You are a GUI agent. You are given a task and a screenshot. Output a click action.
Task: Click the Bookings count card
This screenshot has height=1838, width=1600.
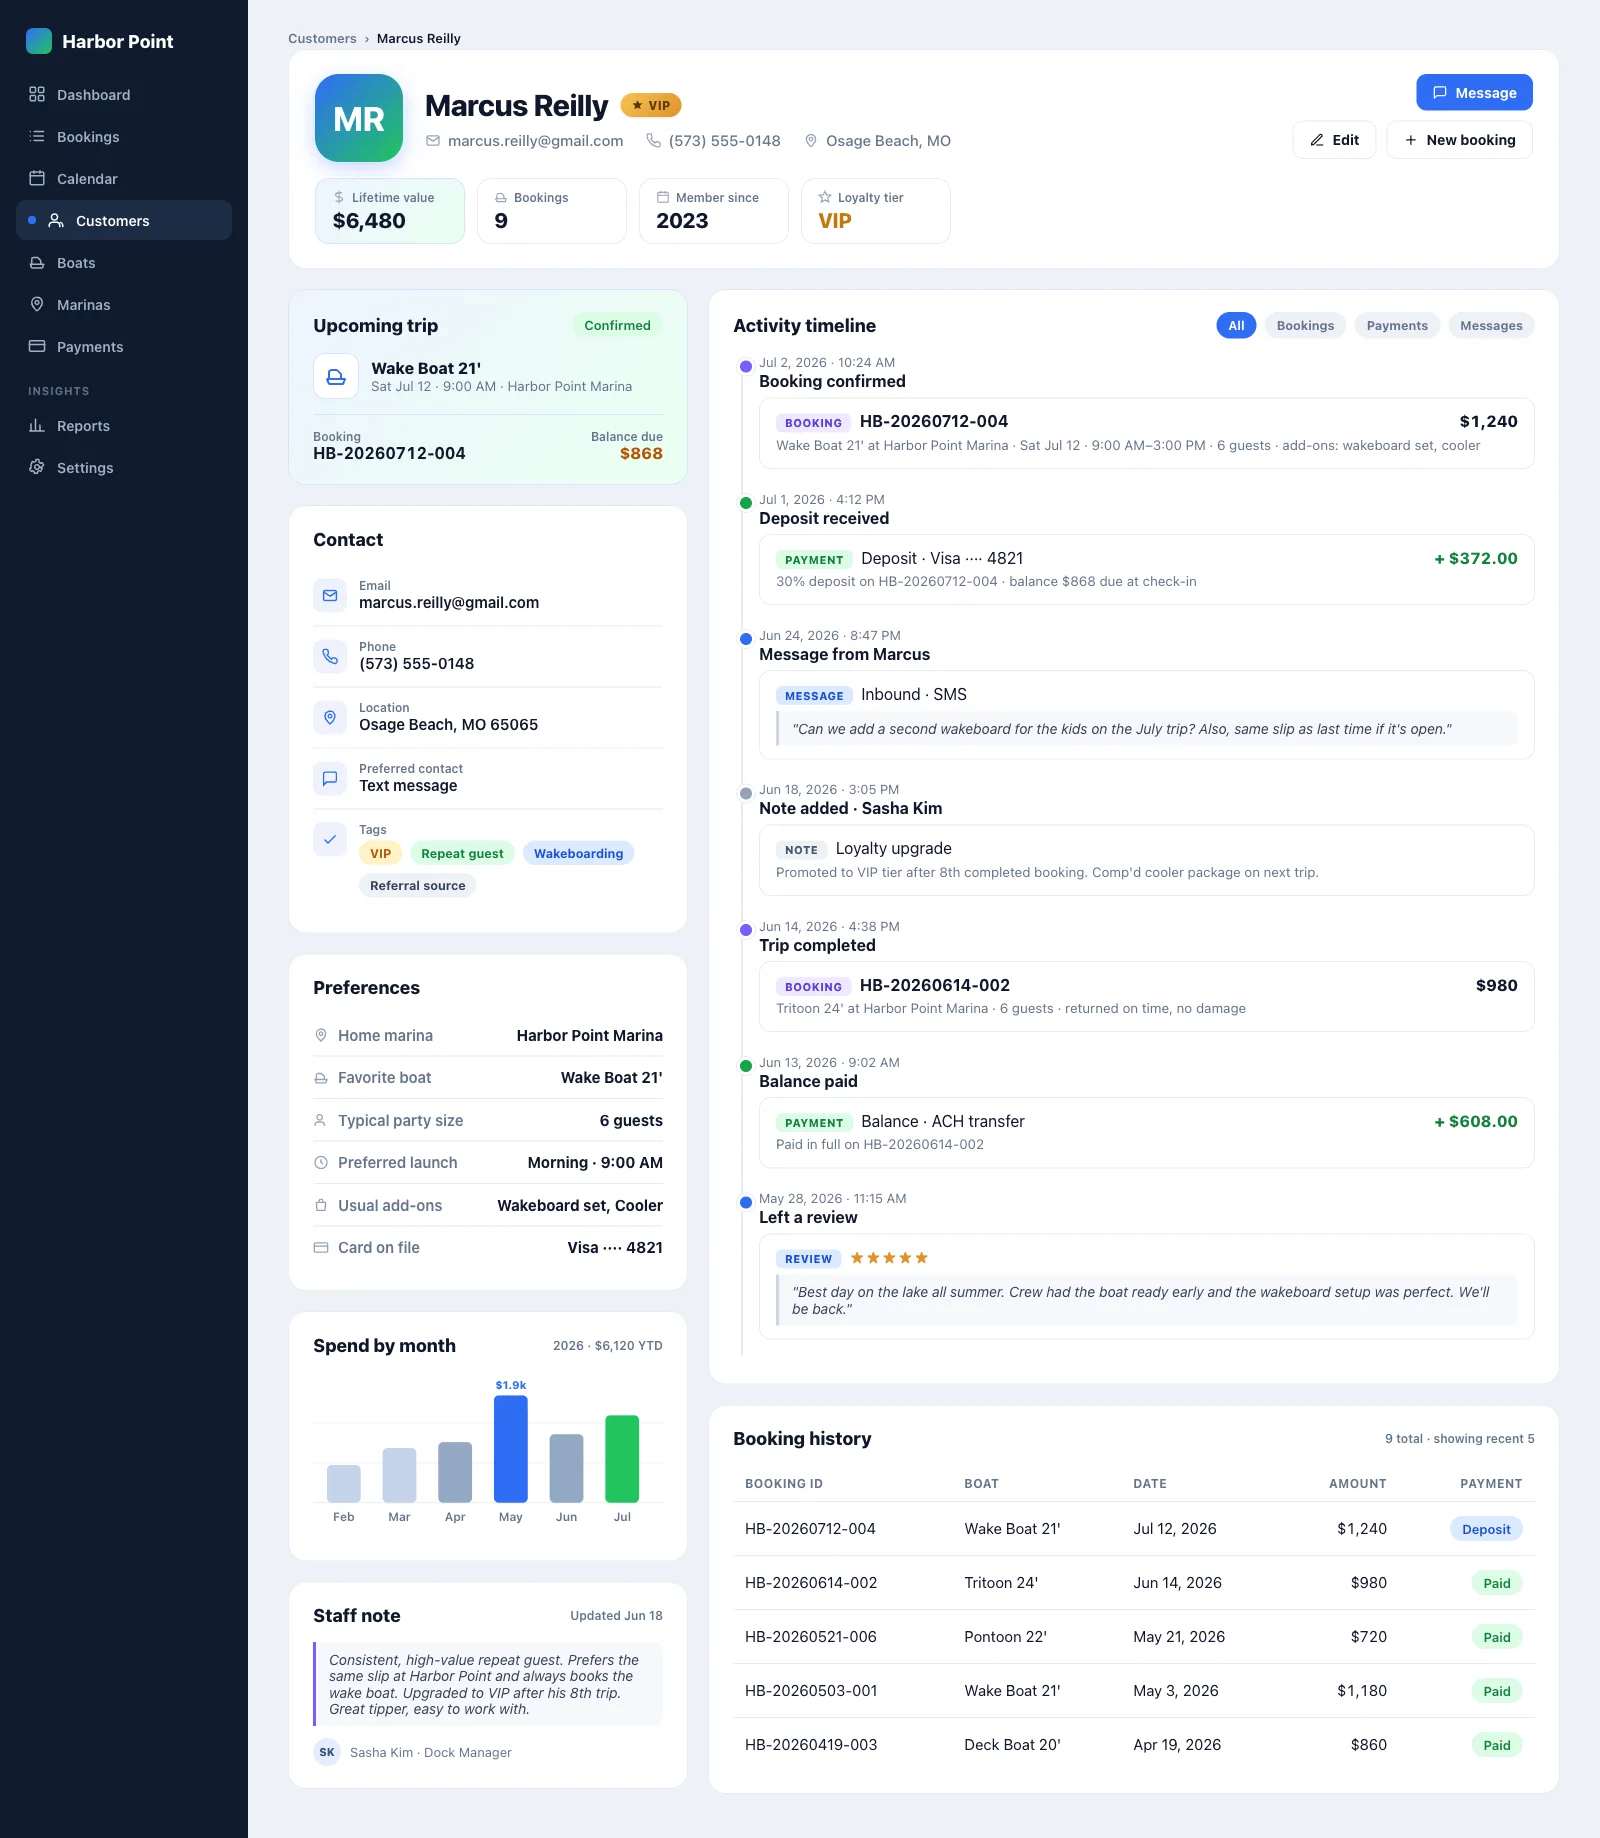tap(552, 211)
